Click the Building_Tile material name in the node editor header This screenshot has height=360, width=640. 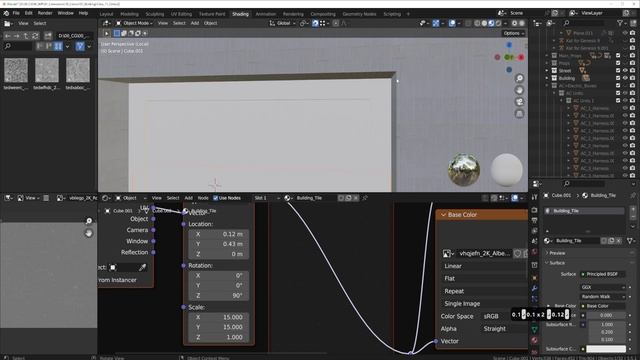coord(309,198)
